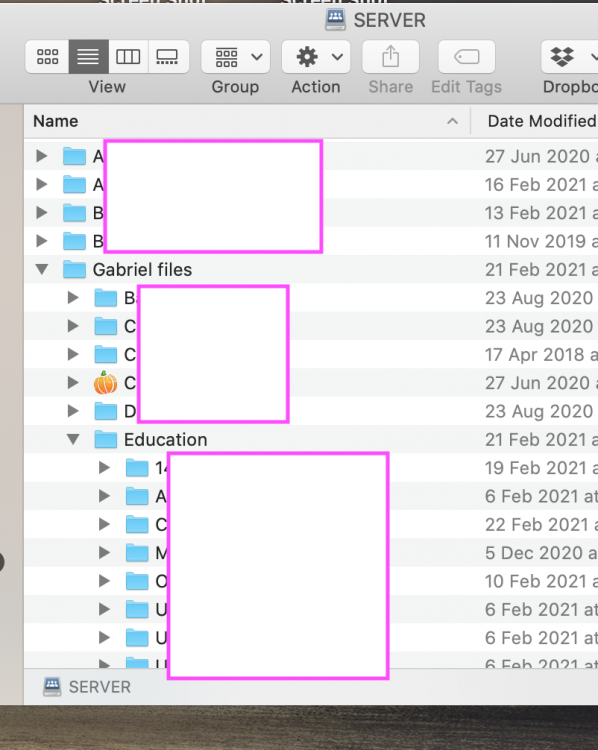598x750 pixels.
Task: Select the Gabriel files folder icon
Action: [74, 269]
